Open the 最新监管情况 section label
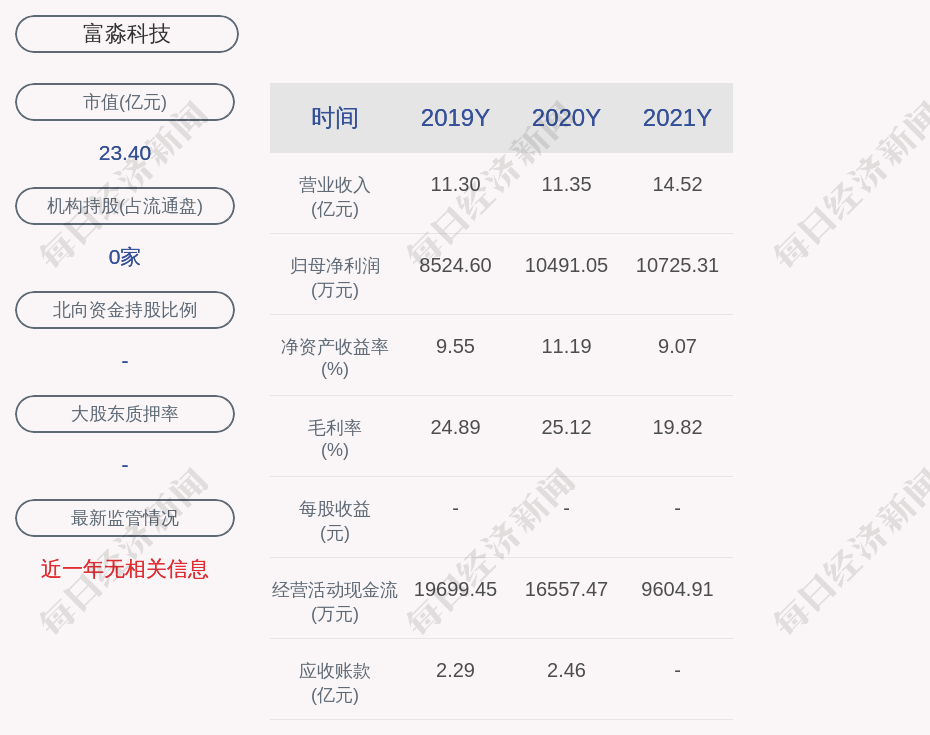The height and width of the screenshot is (735, 930). [x=125, y=518]
